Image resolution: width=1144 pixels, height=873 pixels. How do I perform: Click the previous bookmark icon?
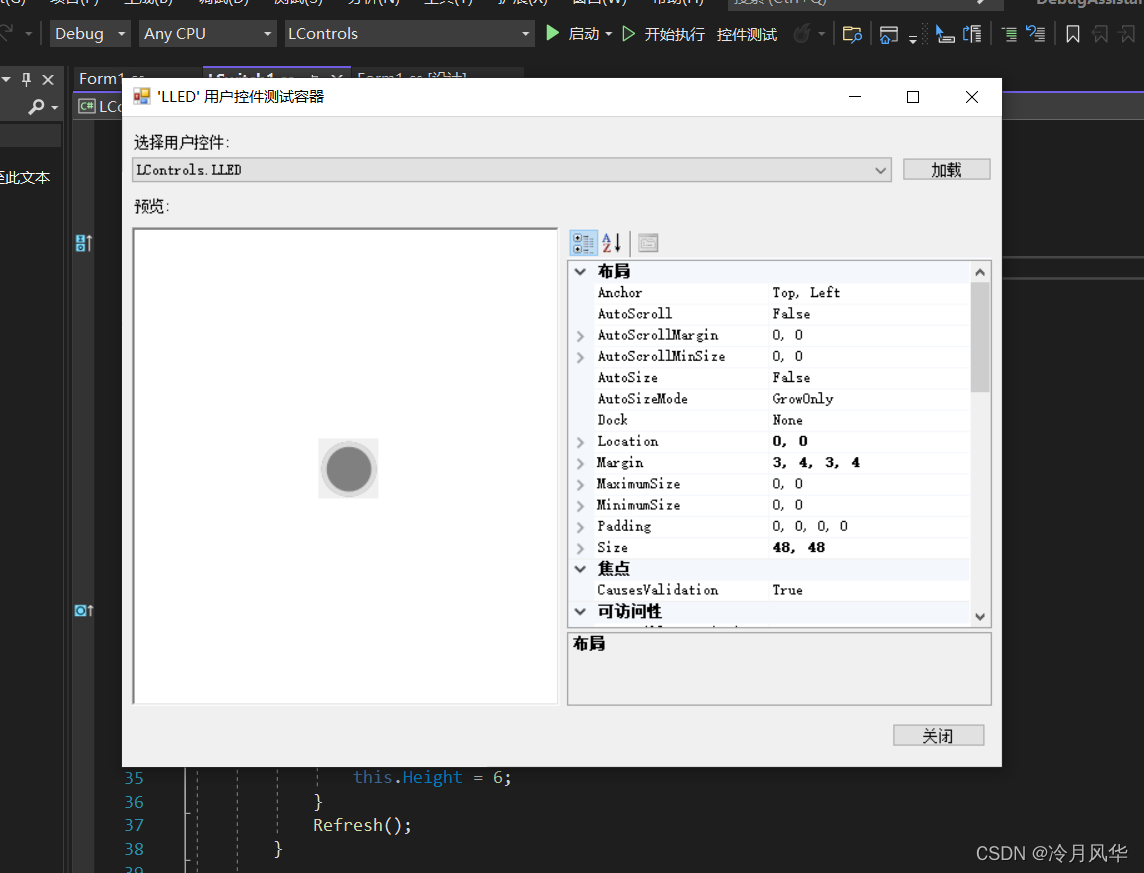[1100, 34]
